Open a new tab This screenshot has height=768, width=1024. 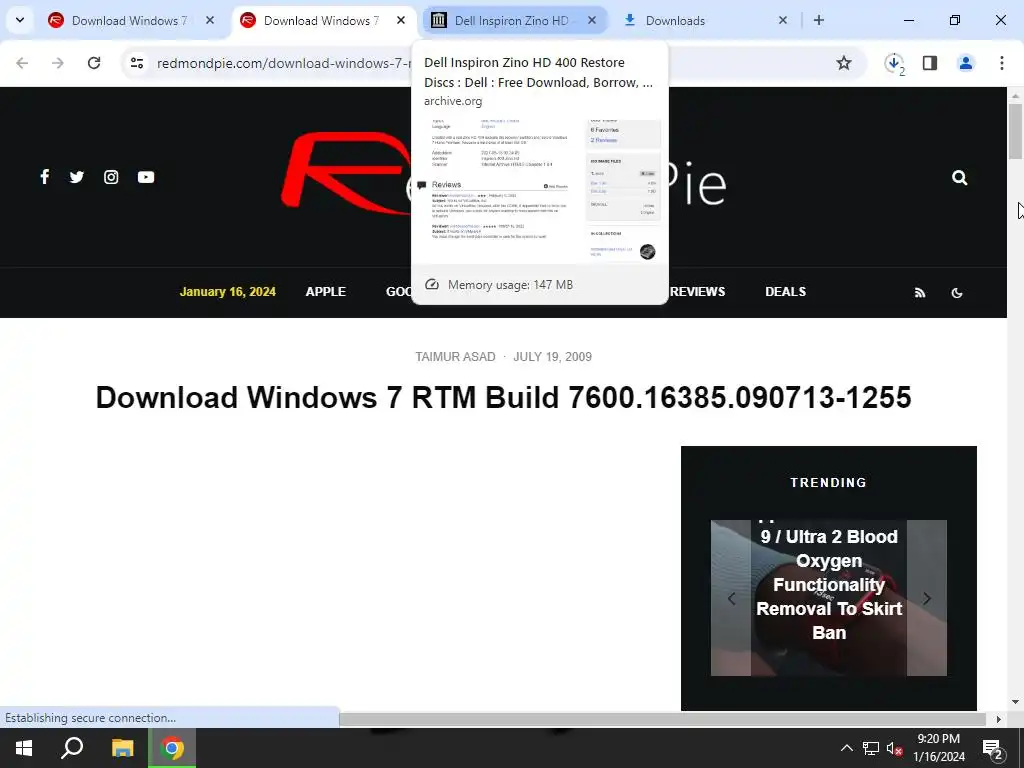pos(819,20)
